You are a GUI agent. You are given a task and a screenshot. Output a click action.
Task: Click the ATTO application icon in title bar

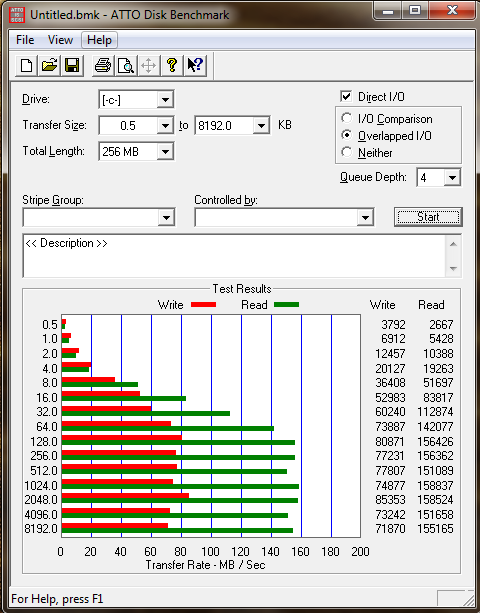[17, 15]
